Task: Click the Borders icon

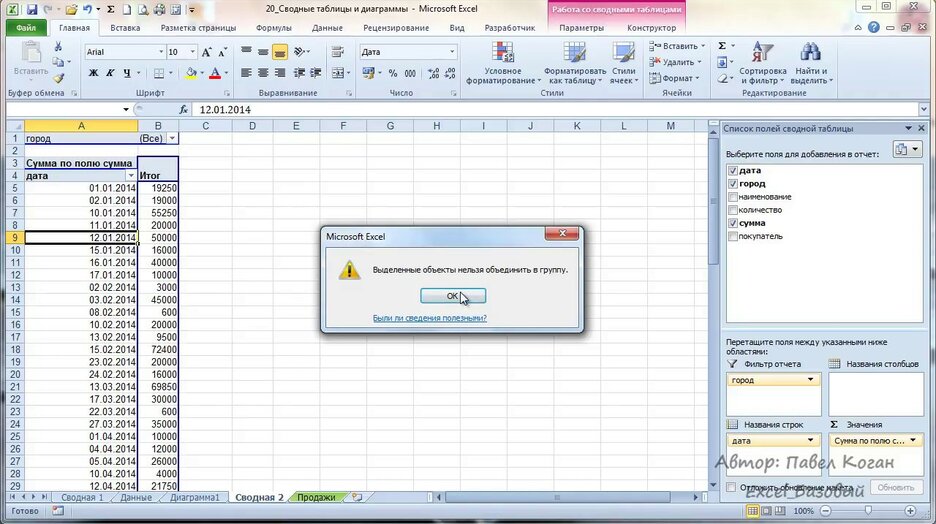Action: click(158, 73)
